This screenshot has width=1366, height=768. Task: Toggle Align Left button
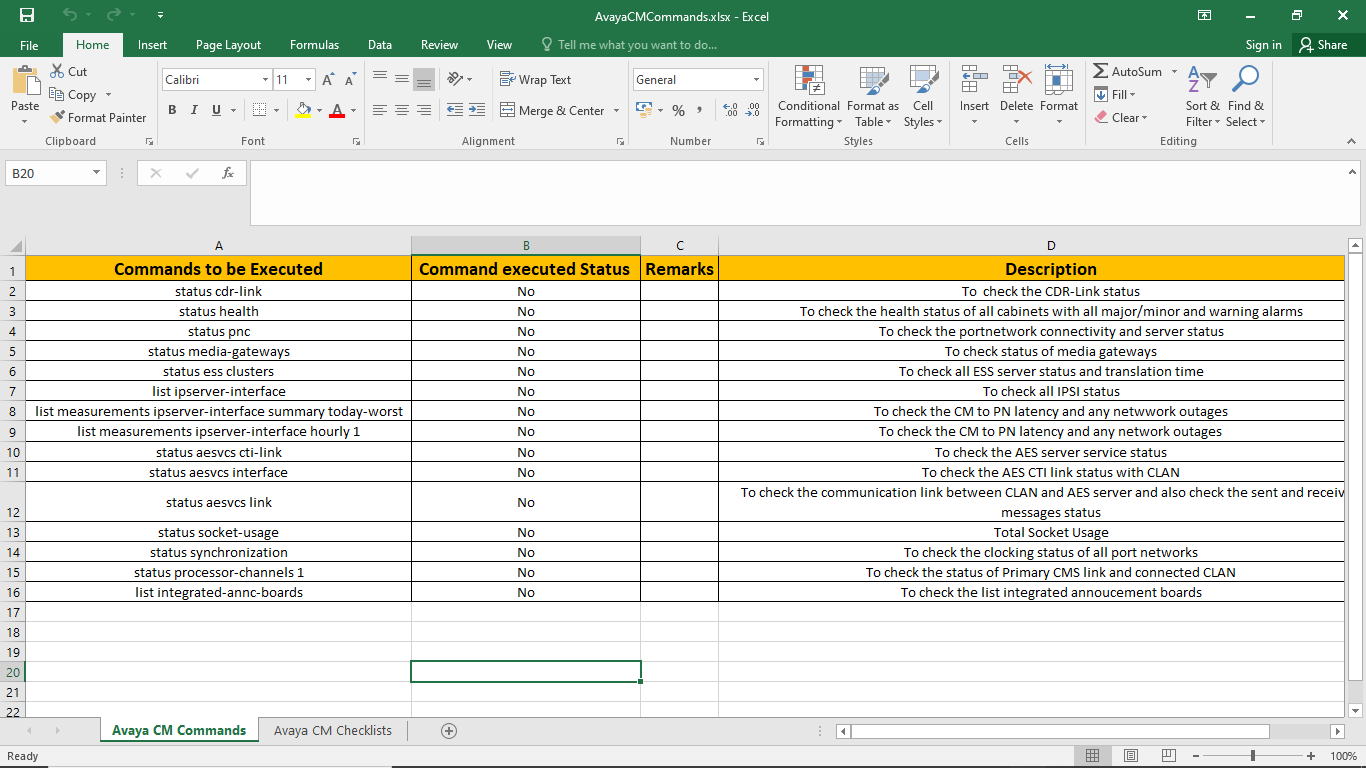pos(380,110)
